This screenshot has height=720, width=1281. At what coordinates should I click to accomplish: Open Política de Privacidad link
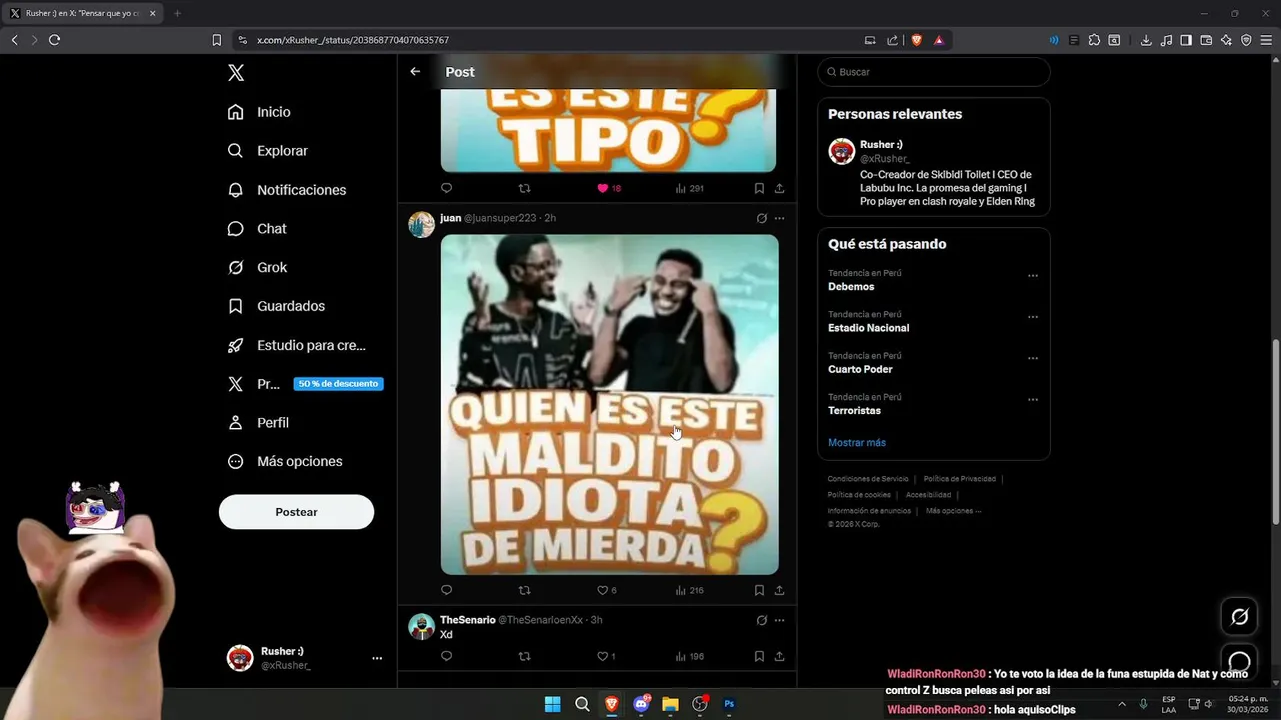[960, 479]
